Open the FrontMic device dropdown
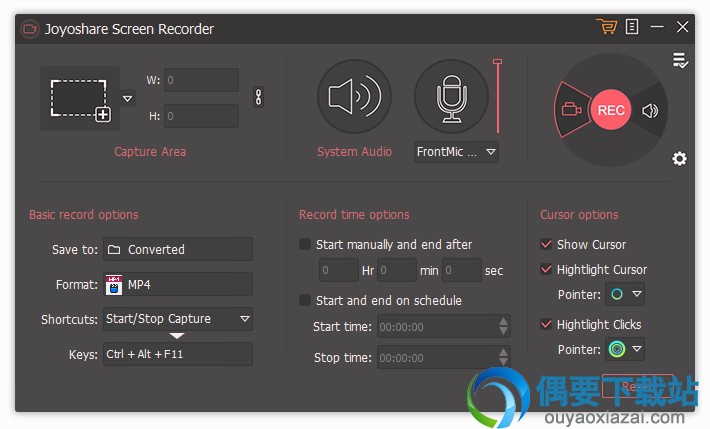The height and width of the screenshot is (429, 710). (456, 152)
